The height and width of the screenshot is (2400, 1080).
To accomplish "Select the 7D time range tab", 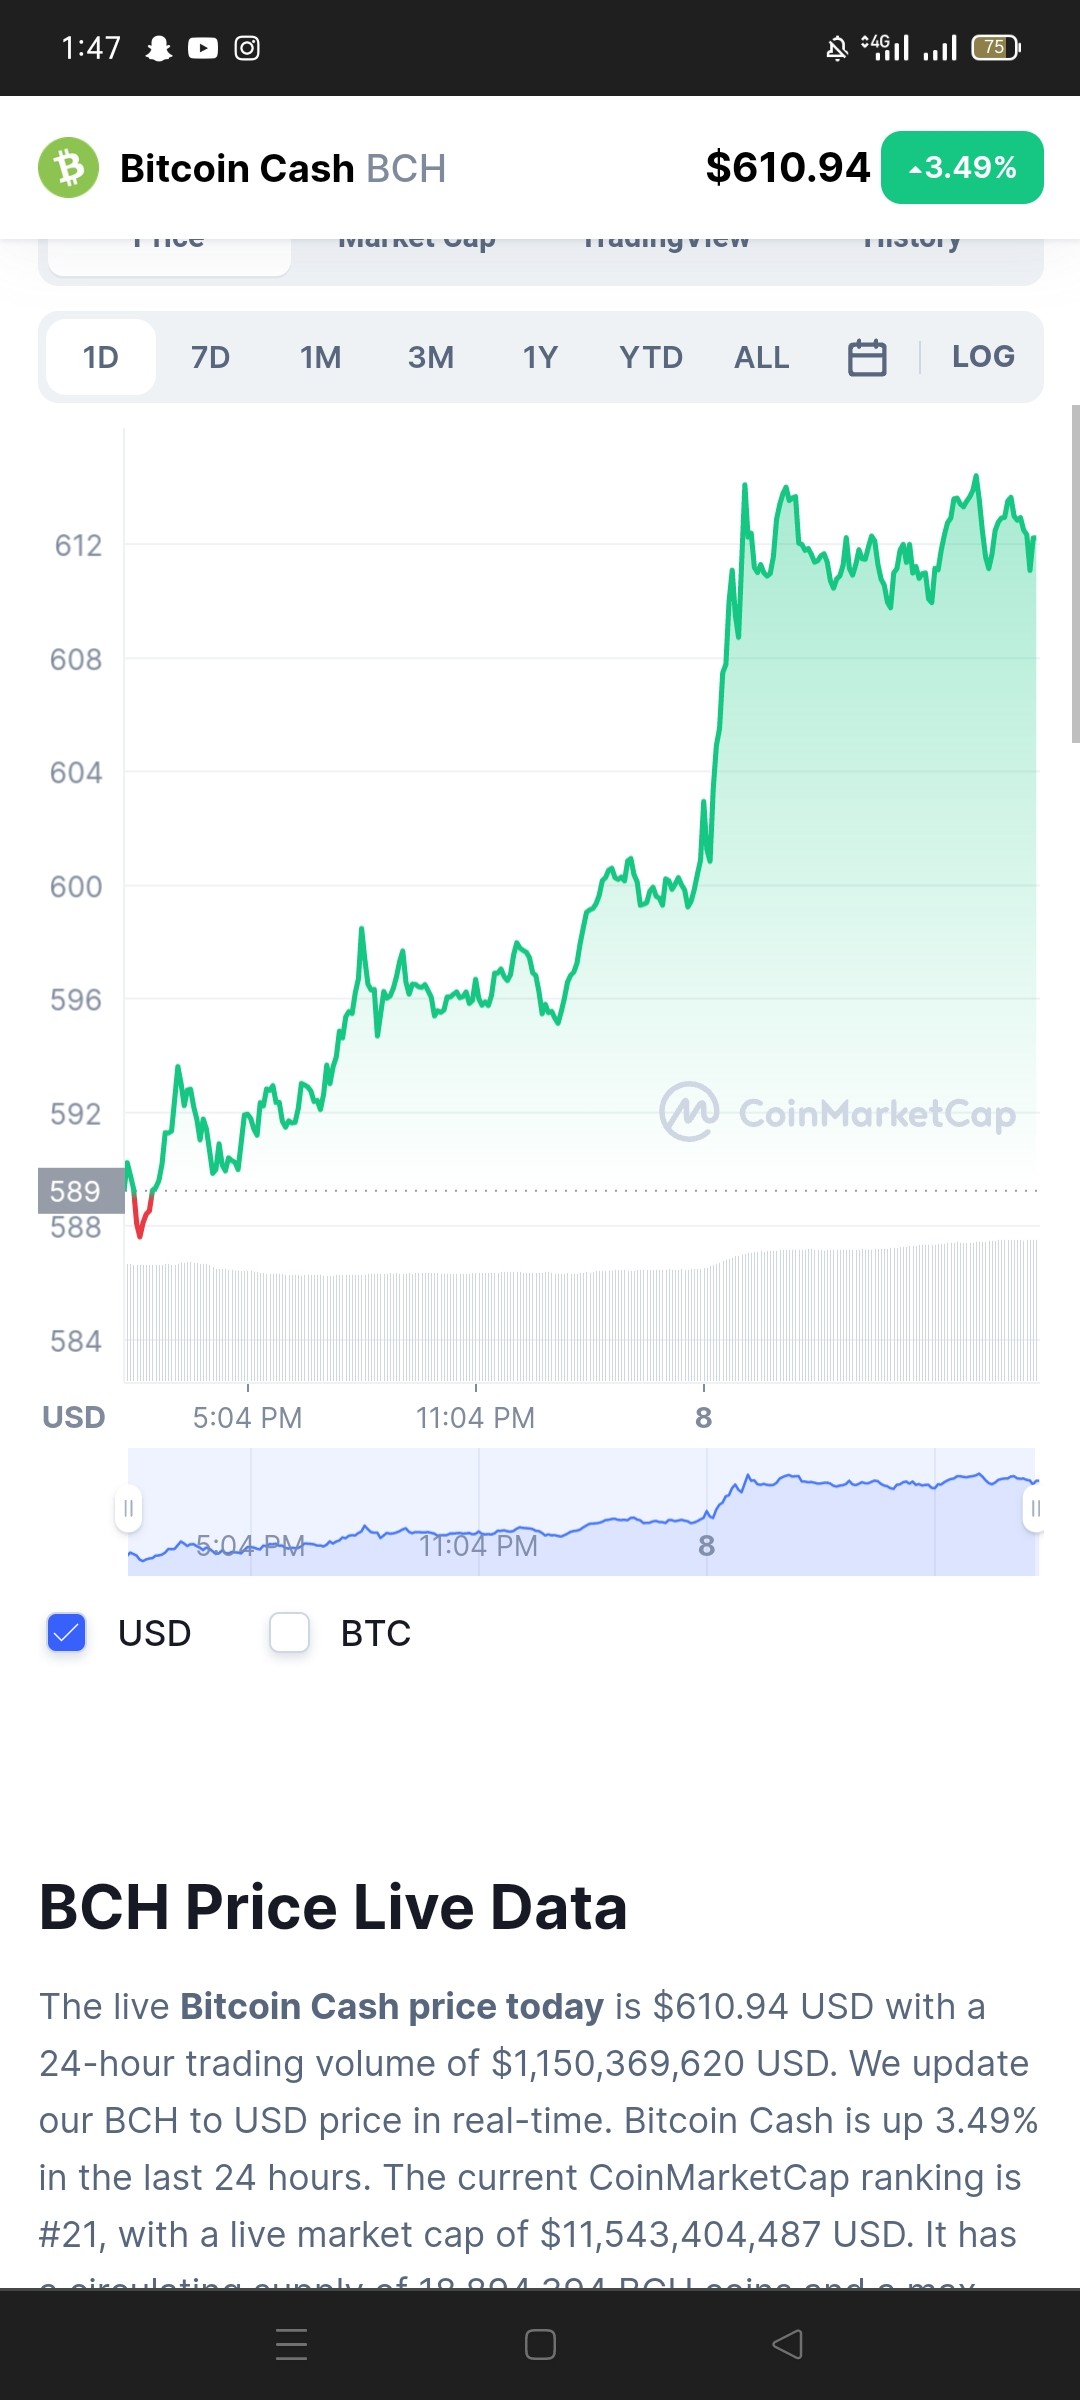I will coord(211,357).
